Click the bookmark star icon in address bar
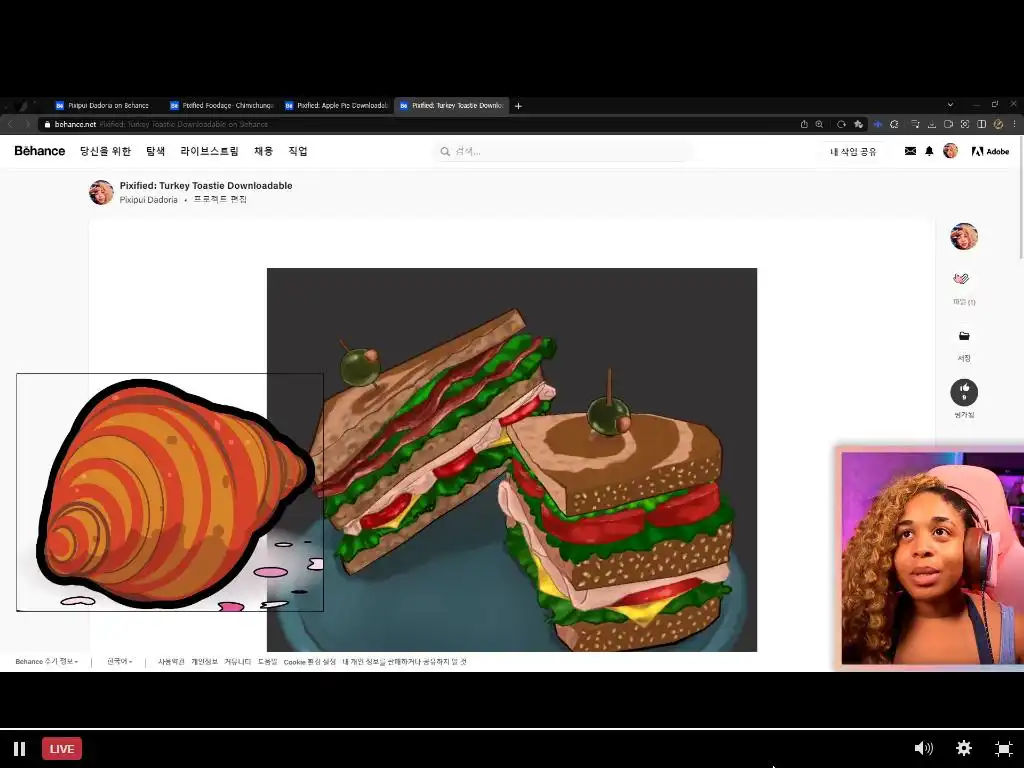 [x=858, y=124]
